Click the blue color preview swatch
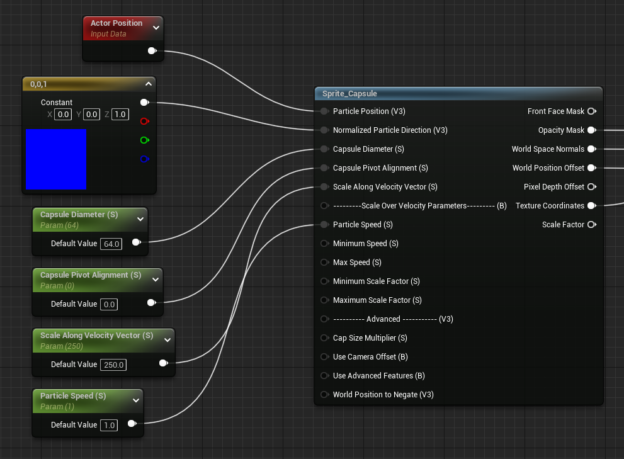Screen dimensions: 624x459 click(56, 160)
